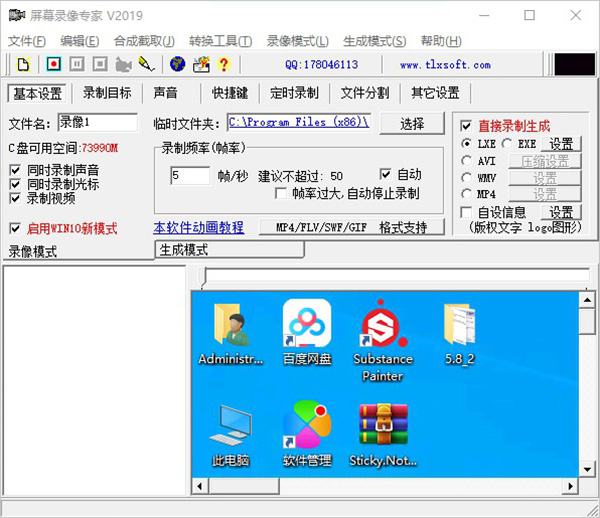This screenshot has height=518, width=600.
Task: Toggle the 同时录制声音 checkbox
Action: 15,170
